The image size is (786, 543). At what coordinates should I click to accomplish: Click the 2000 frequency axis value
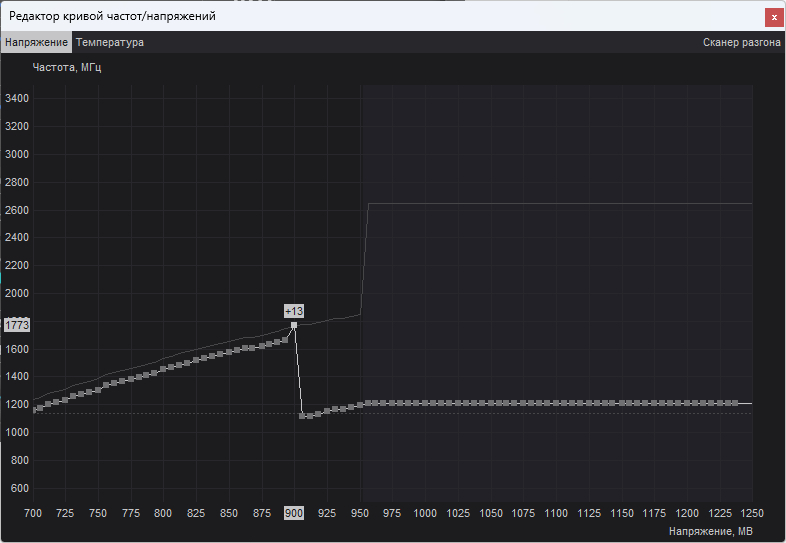(17, 293)
